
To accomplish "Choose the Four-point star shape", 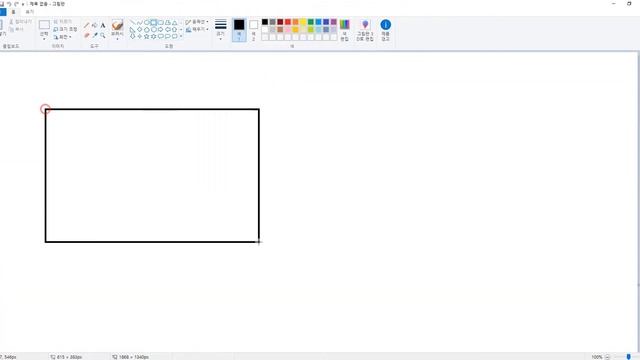I will pyautogui.click(x=140, y=36).
